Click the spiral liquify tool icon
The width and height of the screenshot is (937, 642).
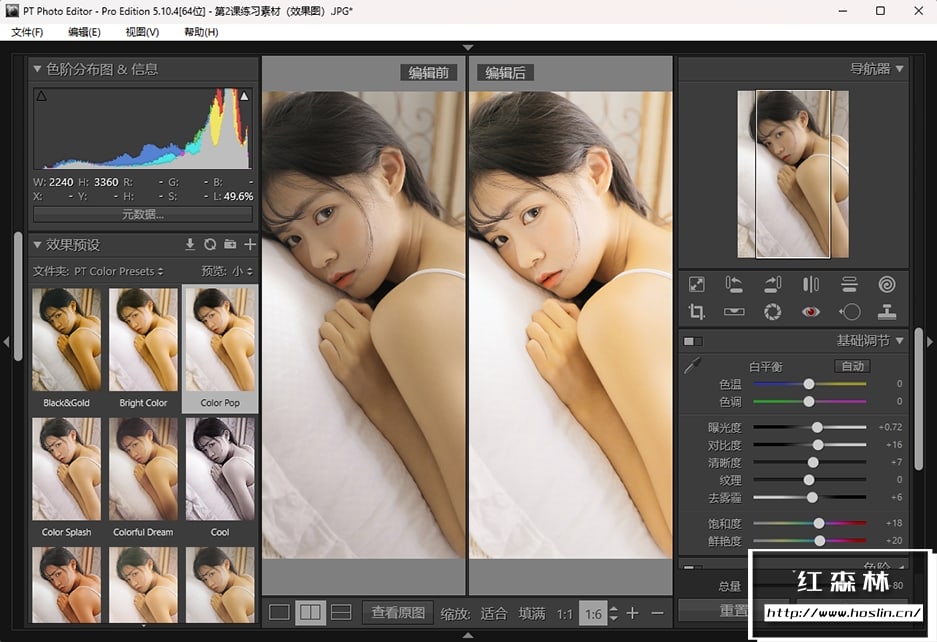coord(887,285)
